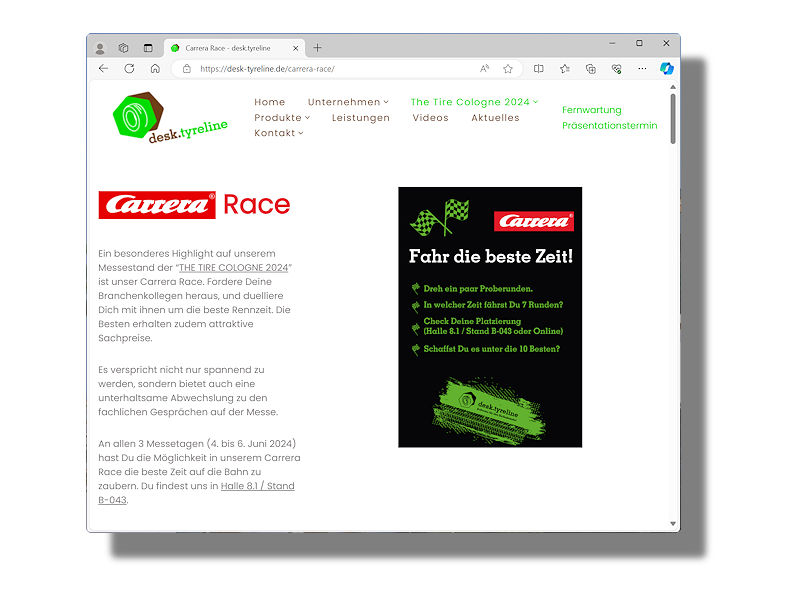Open the Fahr die beste Zeit poster image
The height and width of the screenshot is (600, 800).
(x=490, y=317)
